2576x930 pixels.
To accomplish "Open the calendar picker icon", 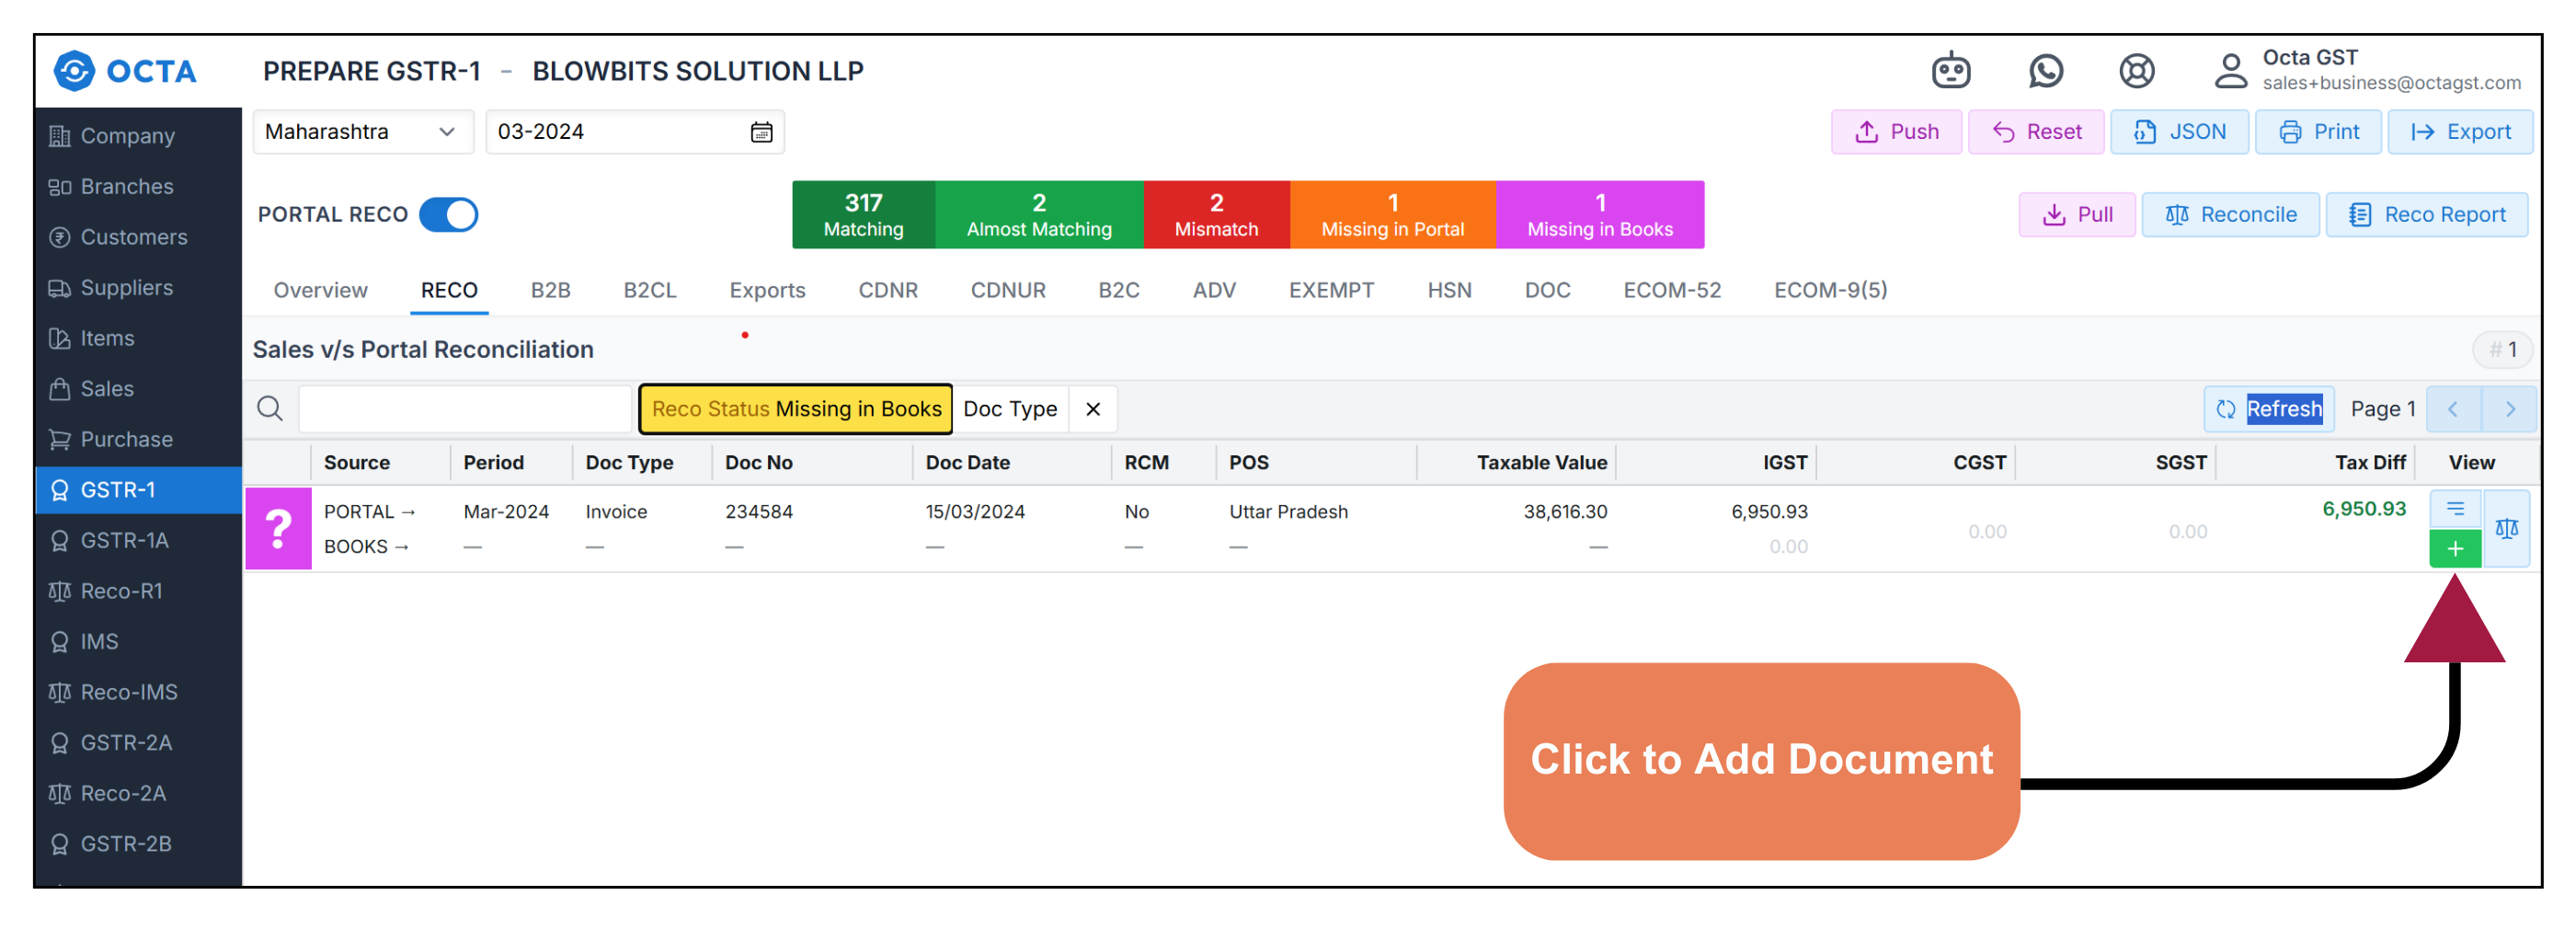I will click(x=761, y=132).
